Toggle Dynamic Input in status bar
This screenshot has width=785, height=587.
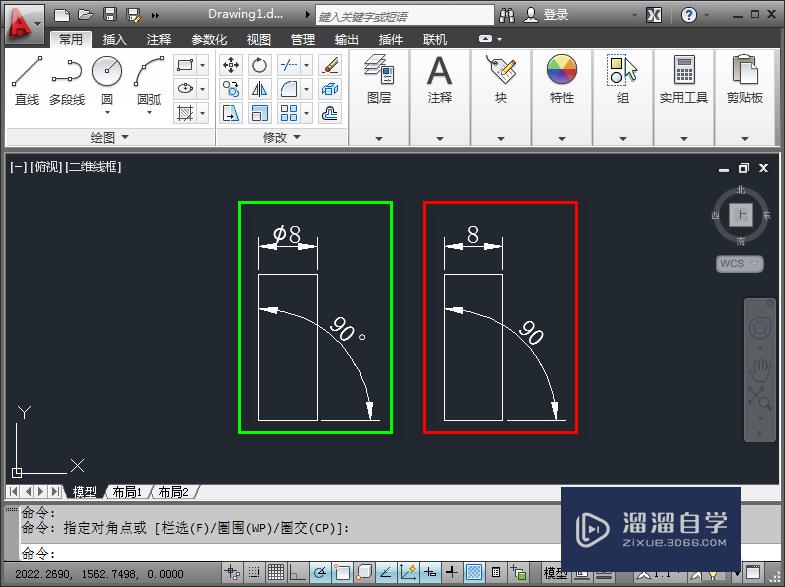[x=430, y=572]
